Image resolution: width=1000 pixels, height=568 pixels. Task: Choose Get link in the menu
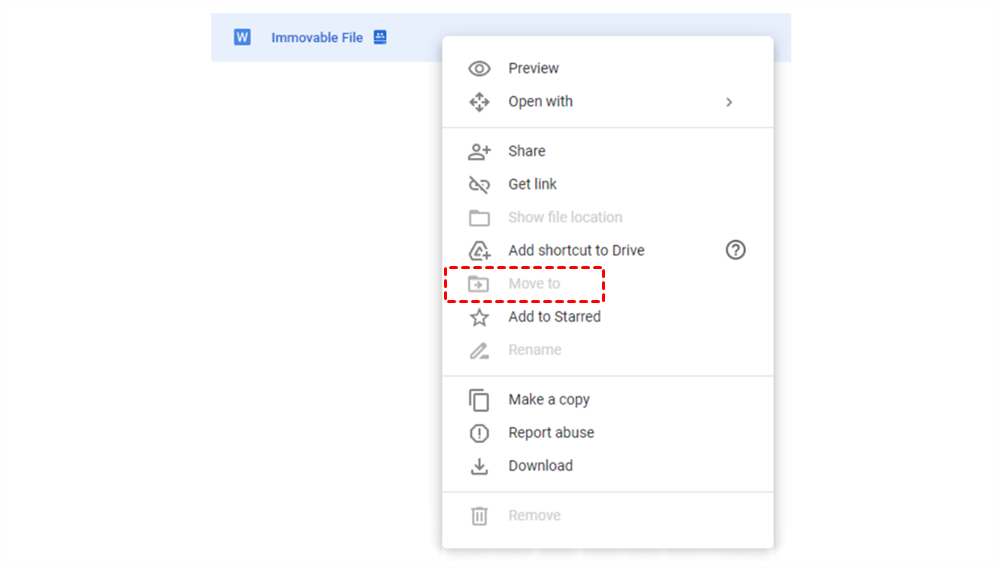[532, 185]
